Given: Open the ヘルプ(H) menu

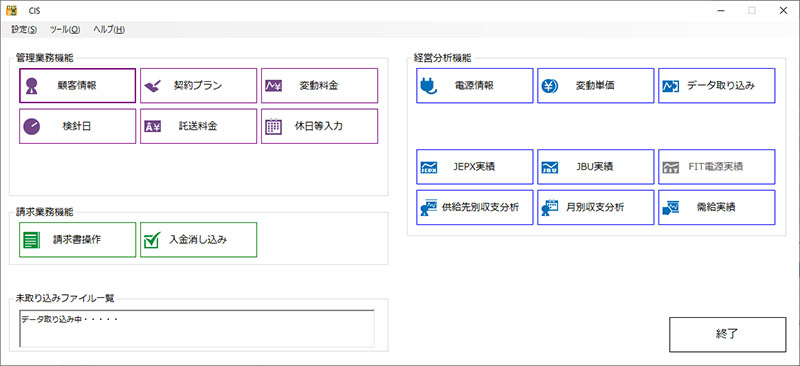Looking at the screenshot, I should click(109, 30).
